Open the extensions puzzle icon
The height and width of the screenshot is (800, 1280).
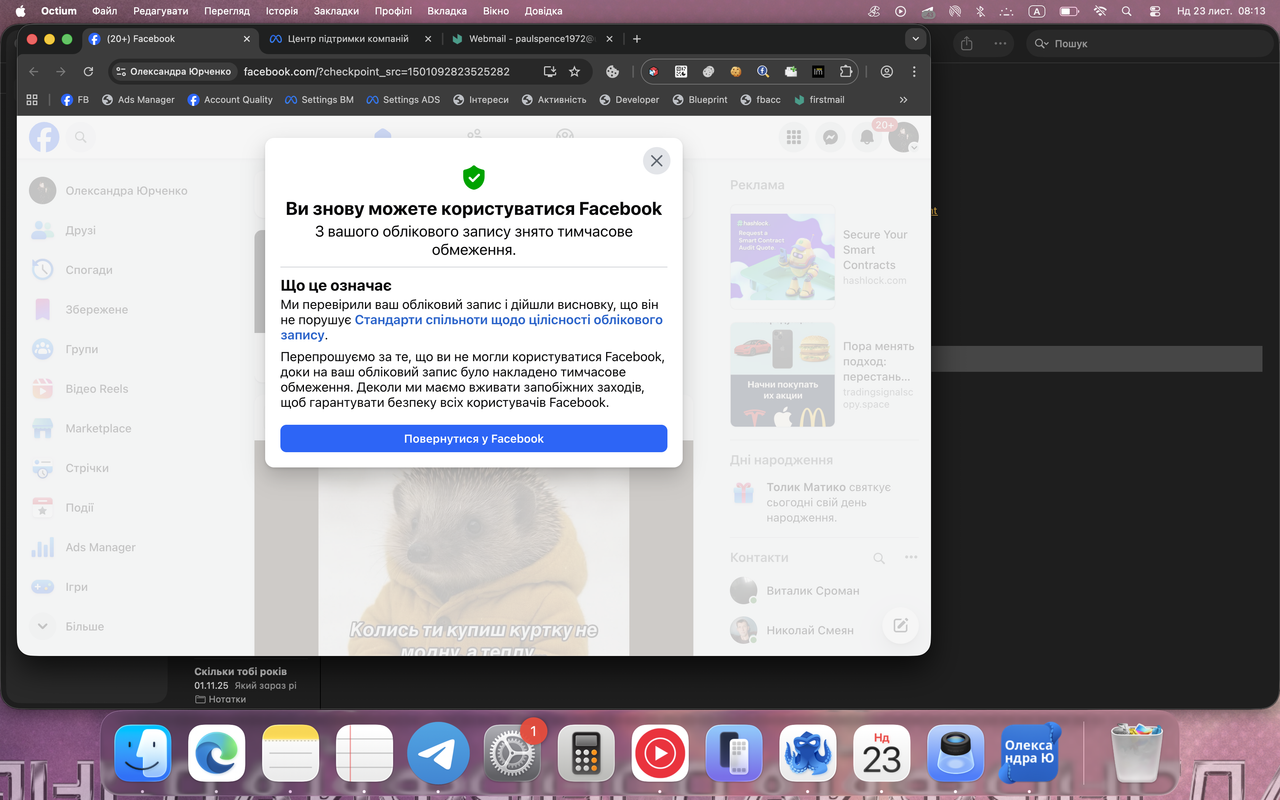click(846, 72)
